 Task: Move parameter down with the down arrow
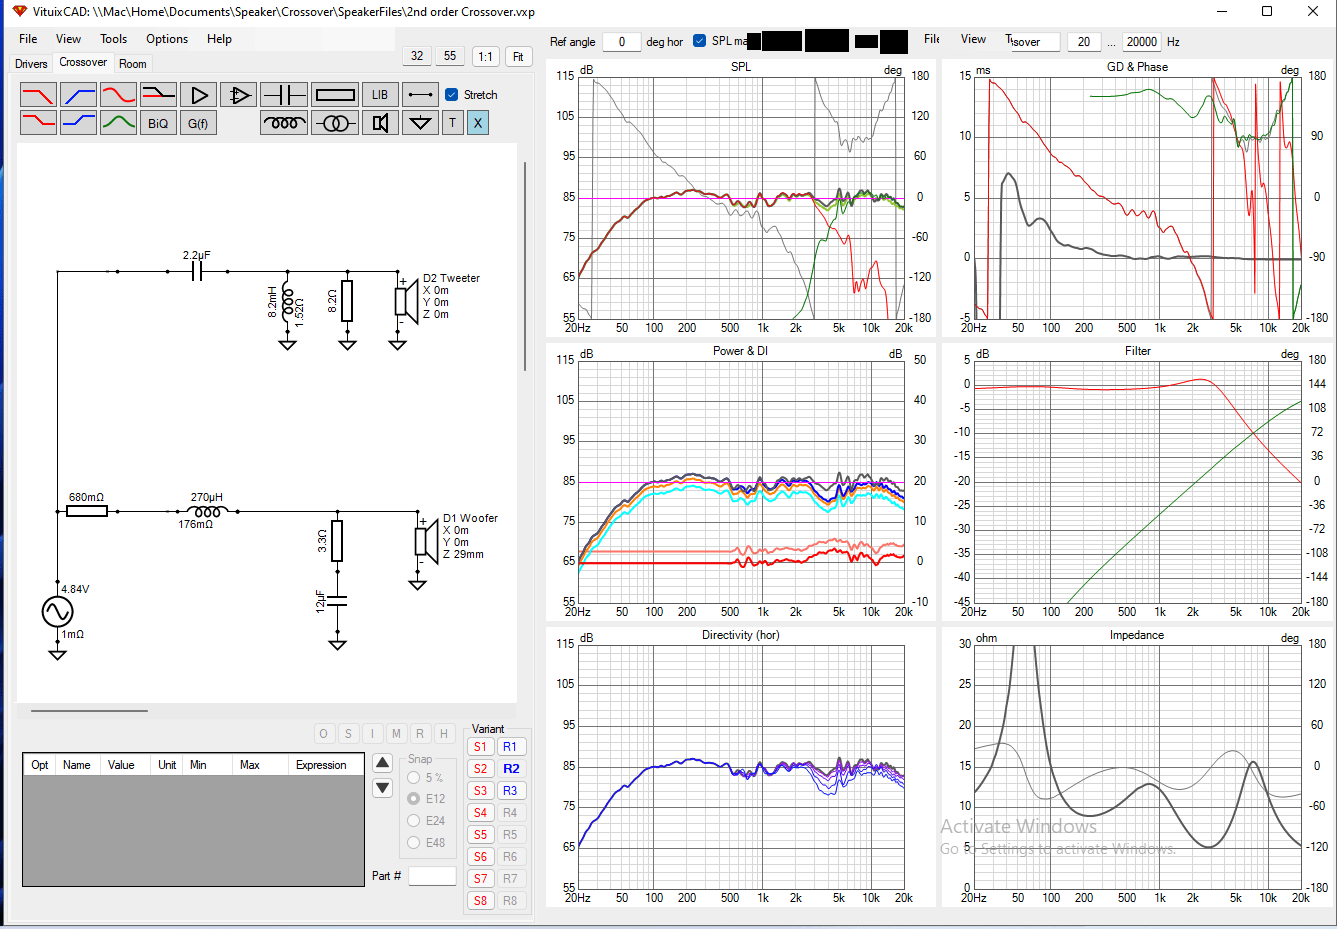382,788
